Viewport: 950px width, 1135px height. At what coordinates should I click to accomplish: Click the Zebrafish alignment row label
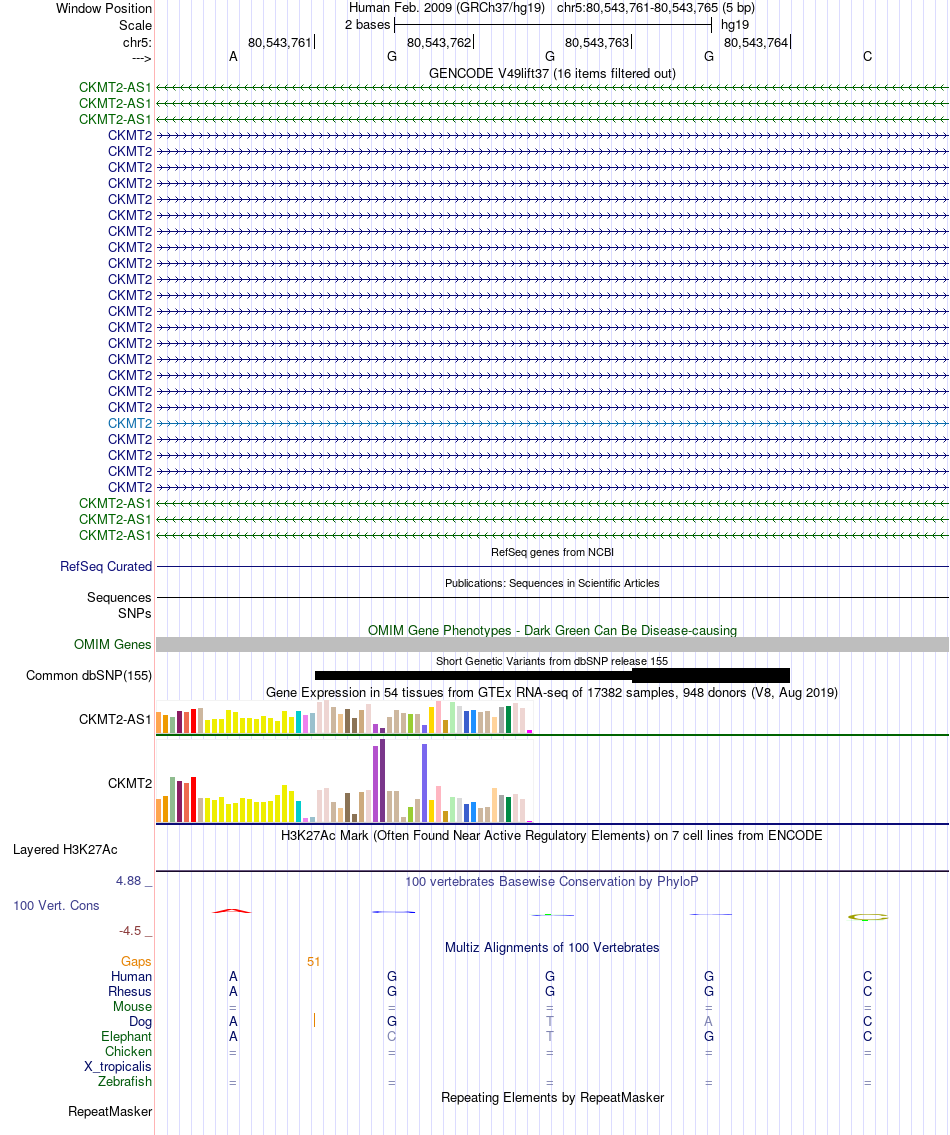tap(125, 1081)
